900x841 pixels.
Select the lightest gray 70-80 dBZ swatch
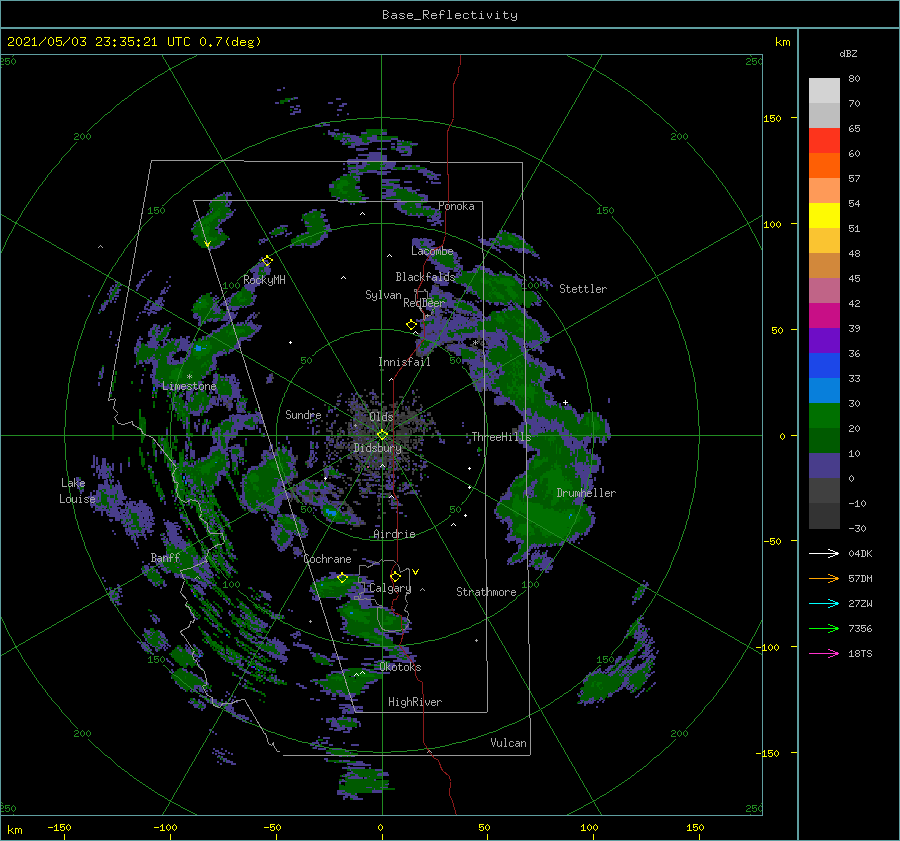pos(824,91)
